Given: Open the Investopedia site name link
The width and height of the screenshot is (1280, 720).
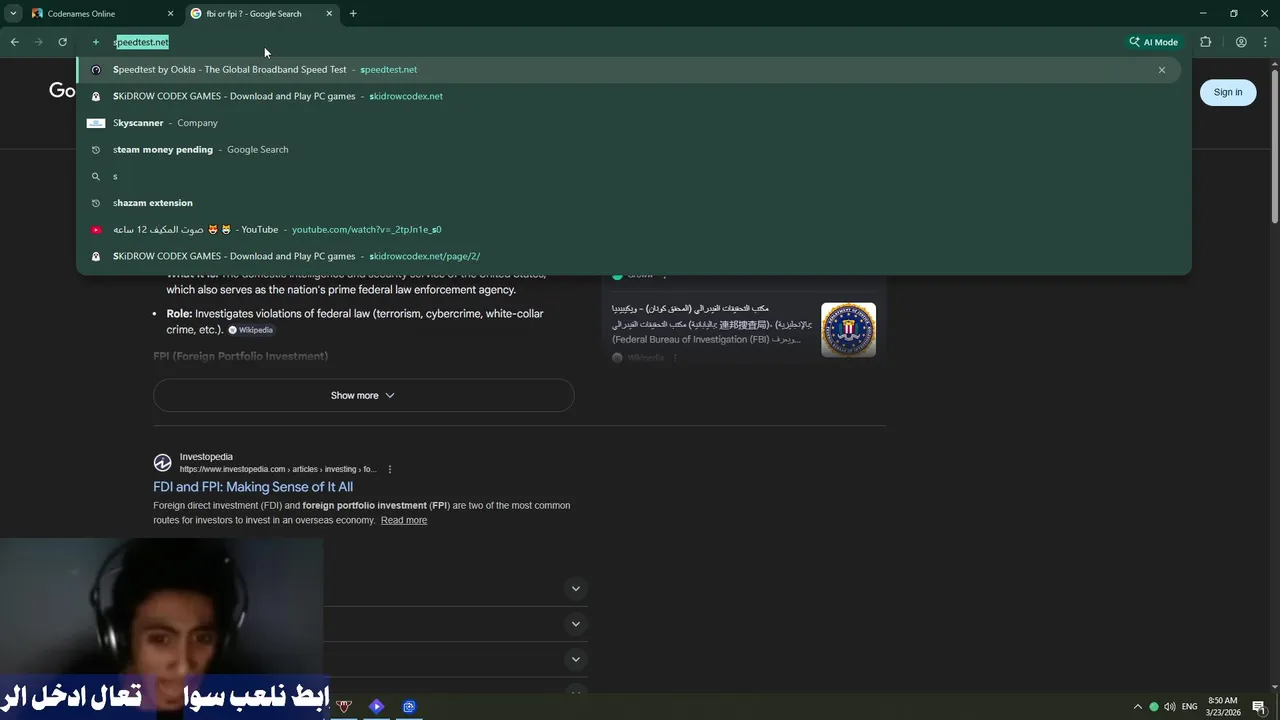Looking at the screenshot, I should pyautogui.click(x=206, y=457).
